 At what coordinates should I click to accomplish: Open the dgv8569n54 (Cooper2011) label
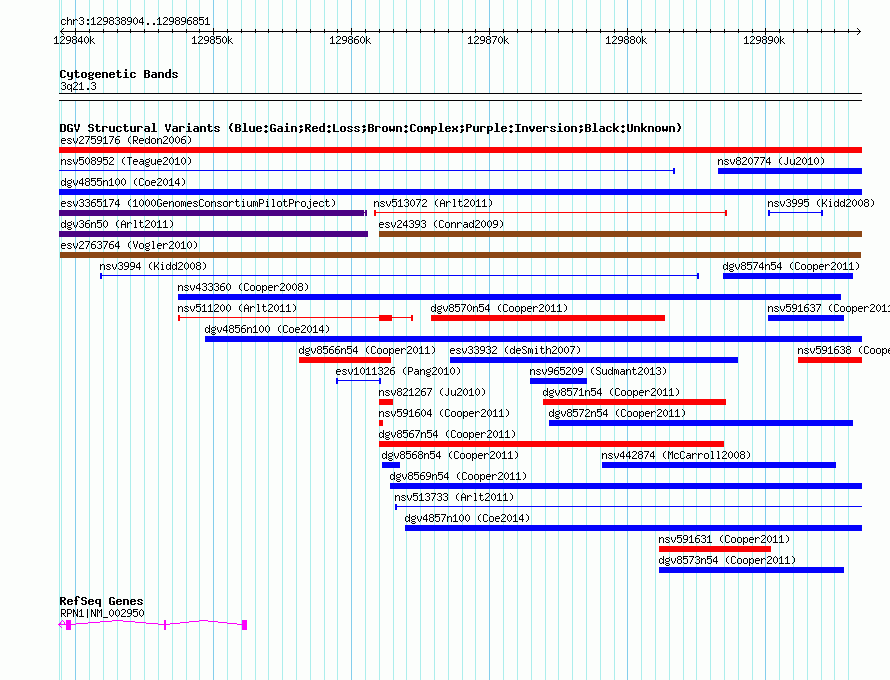(458, 476)
